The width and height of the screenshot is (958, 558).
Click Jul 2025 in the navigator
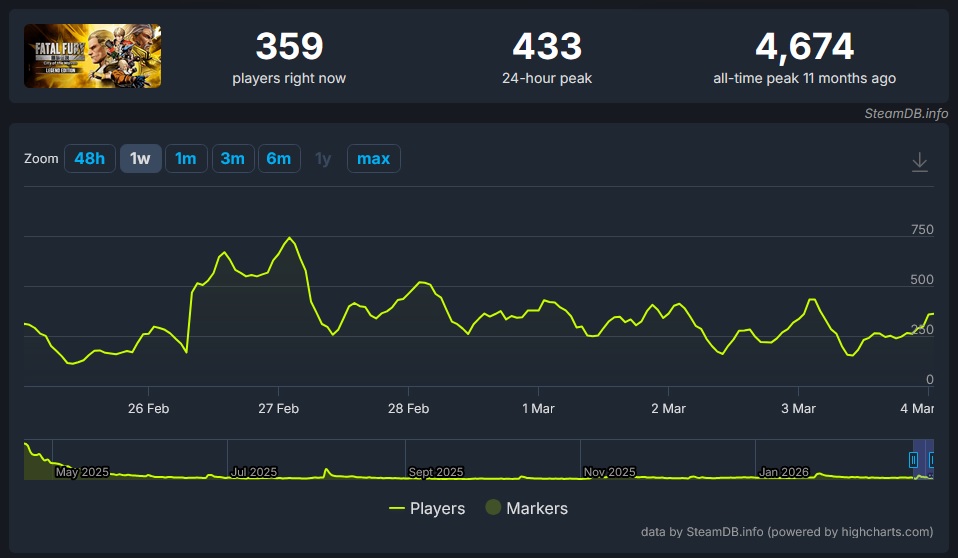click(254, 472)
